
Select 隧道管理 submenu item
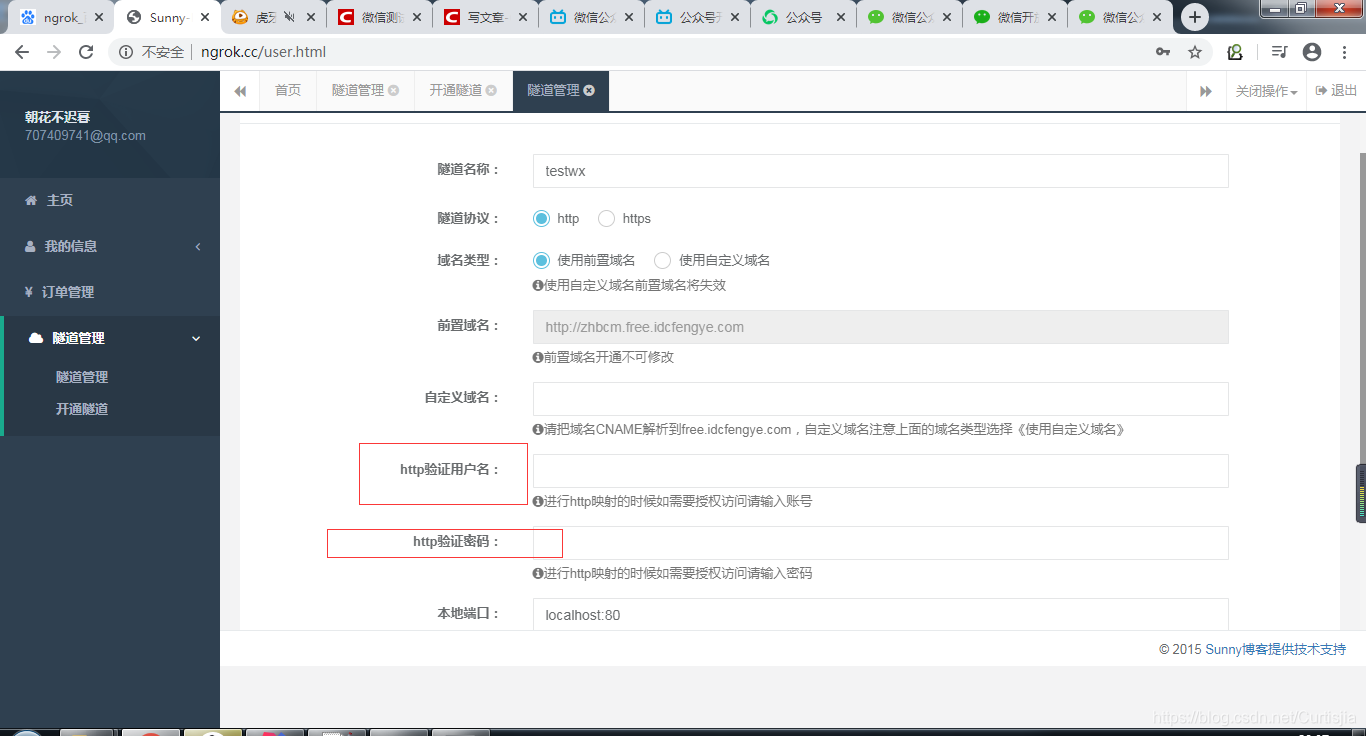point(82,377)
